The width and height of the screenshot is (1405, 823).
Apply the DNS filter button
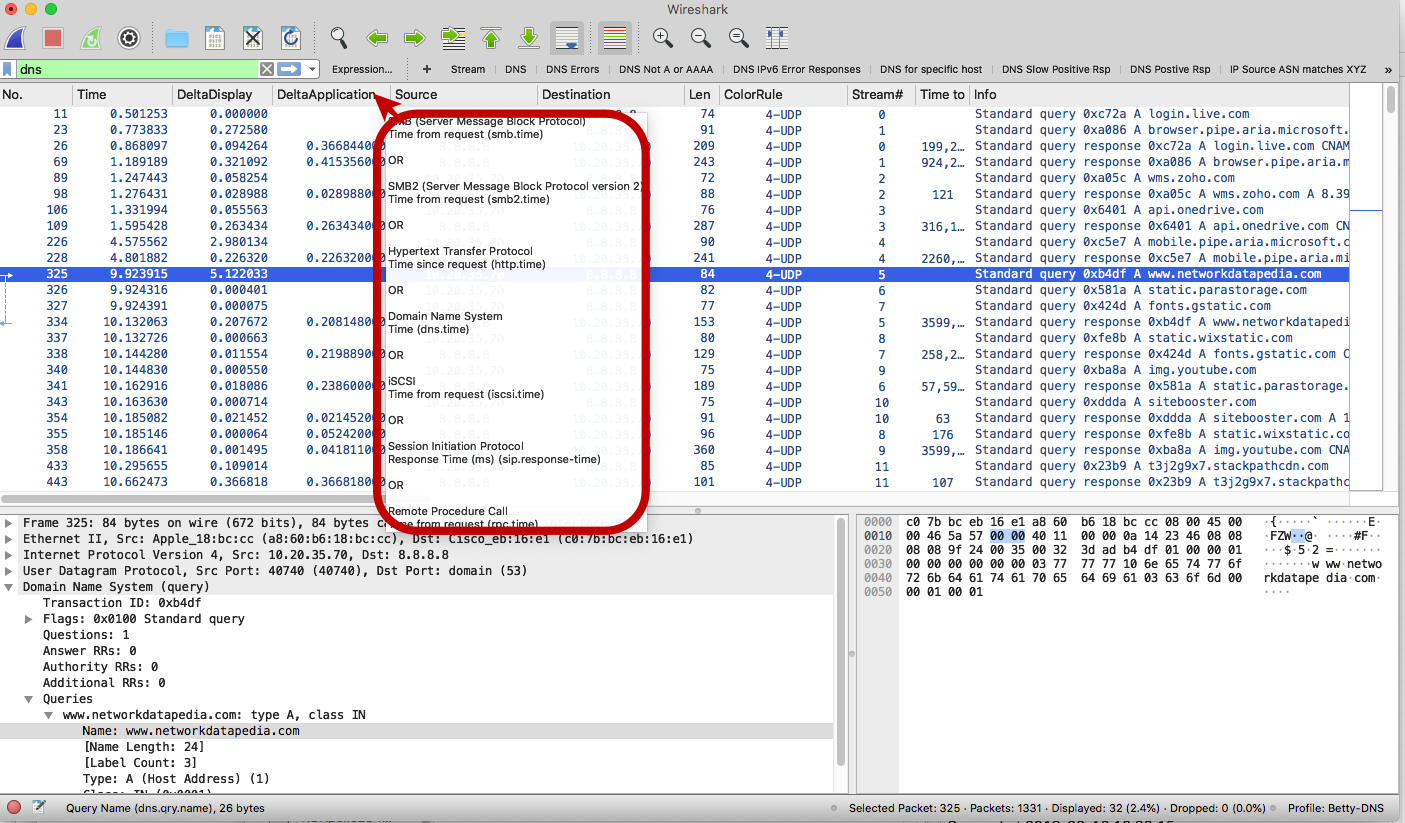(515, 69)
